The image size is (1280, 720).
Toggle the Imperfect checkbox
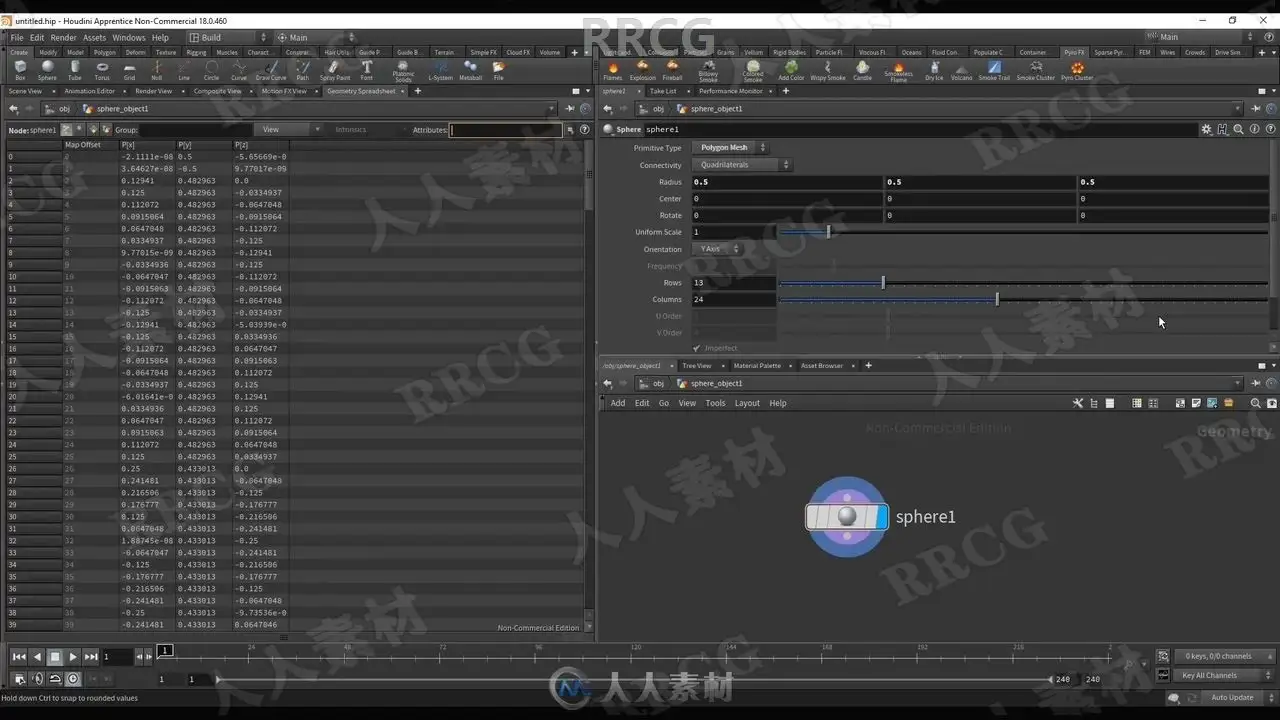click(697, 348)
